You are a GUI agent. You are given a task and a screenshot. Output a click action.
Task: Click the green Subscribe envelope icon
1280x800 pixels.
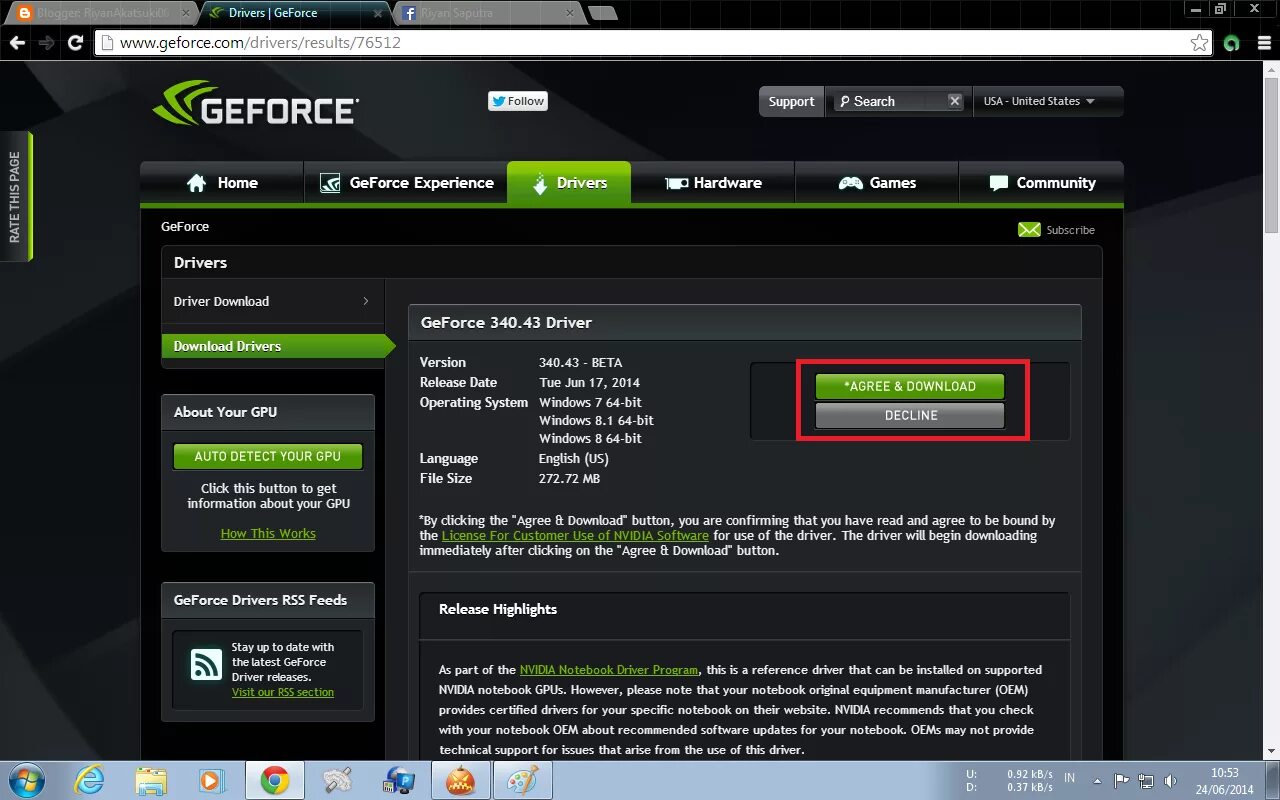click(x=1029, y=230)
